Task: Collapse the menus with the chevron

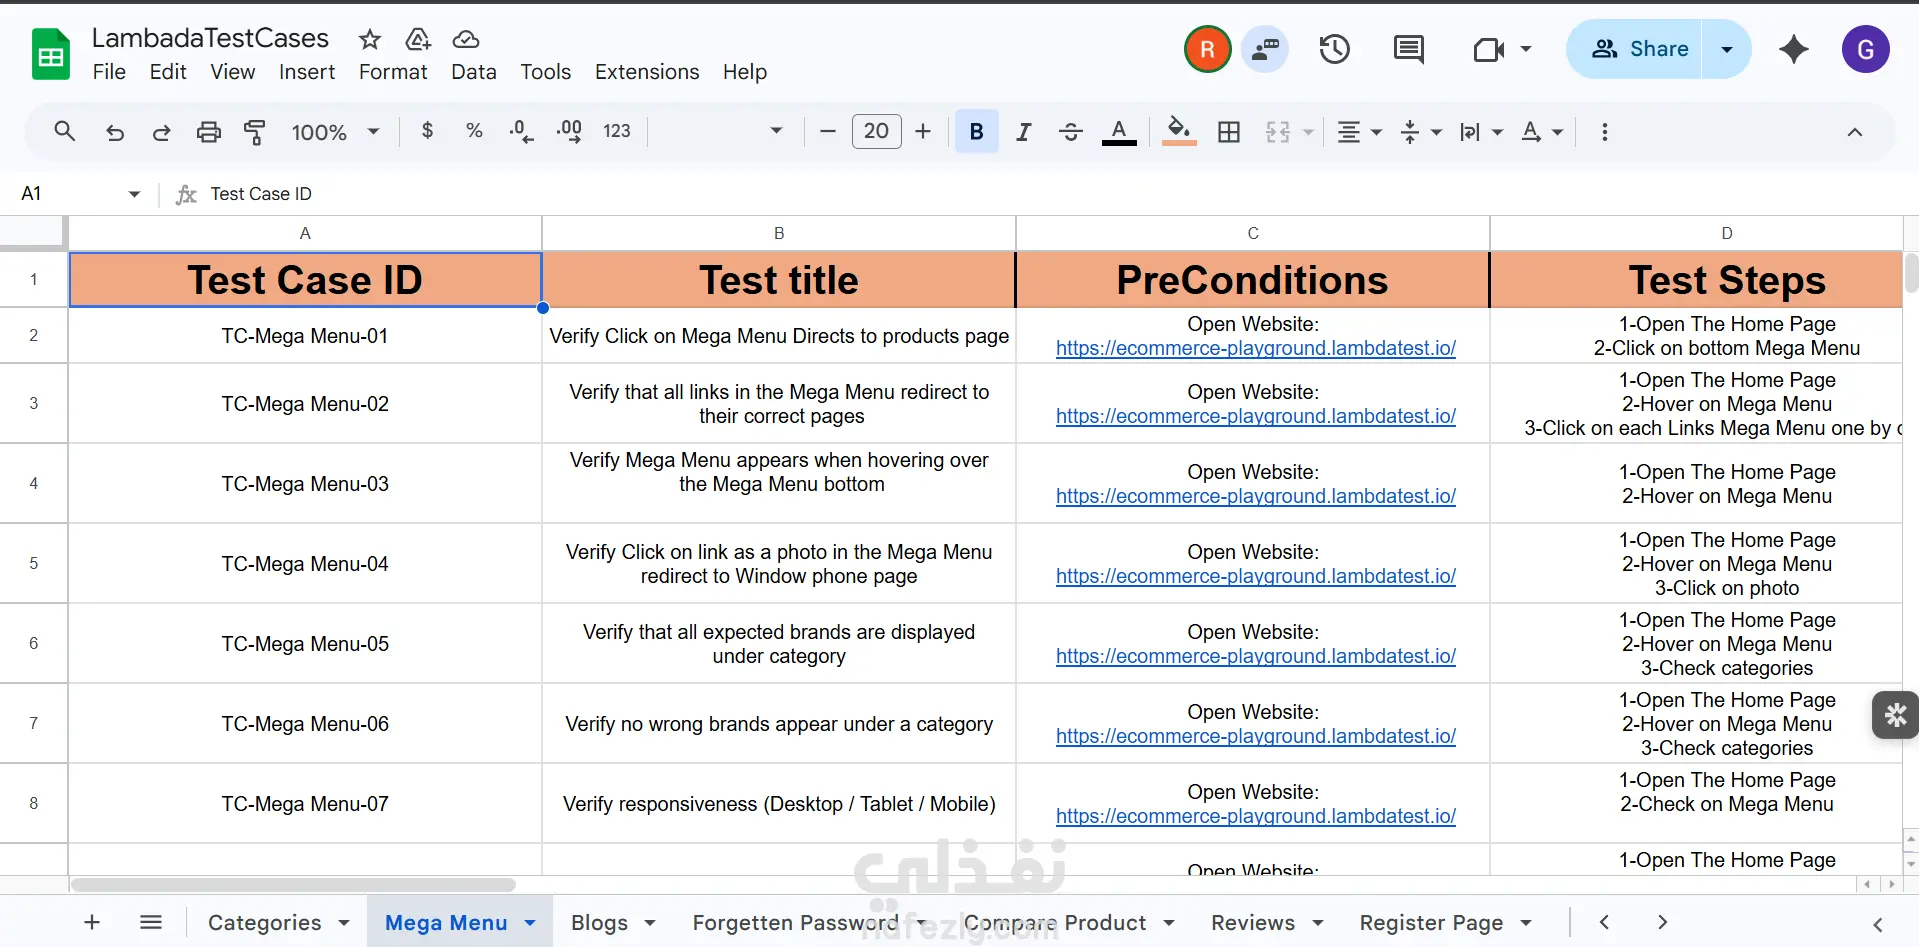Action: click(x=1855, y=131)
